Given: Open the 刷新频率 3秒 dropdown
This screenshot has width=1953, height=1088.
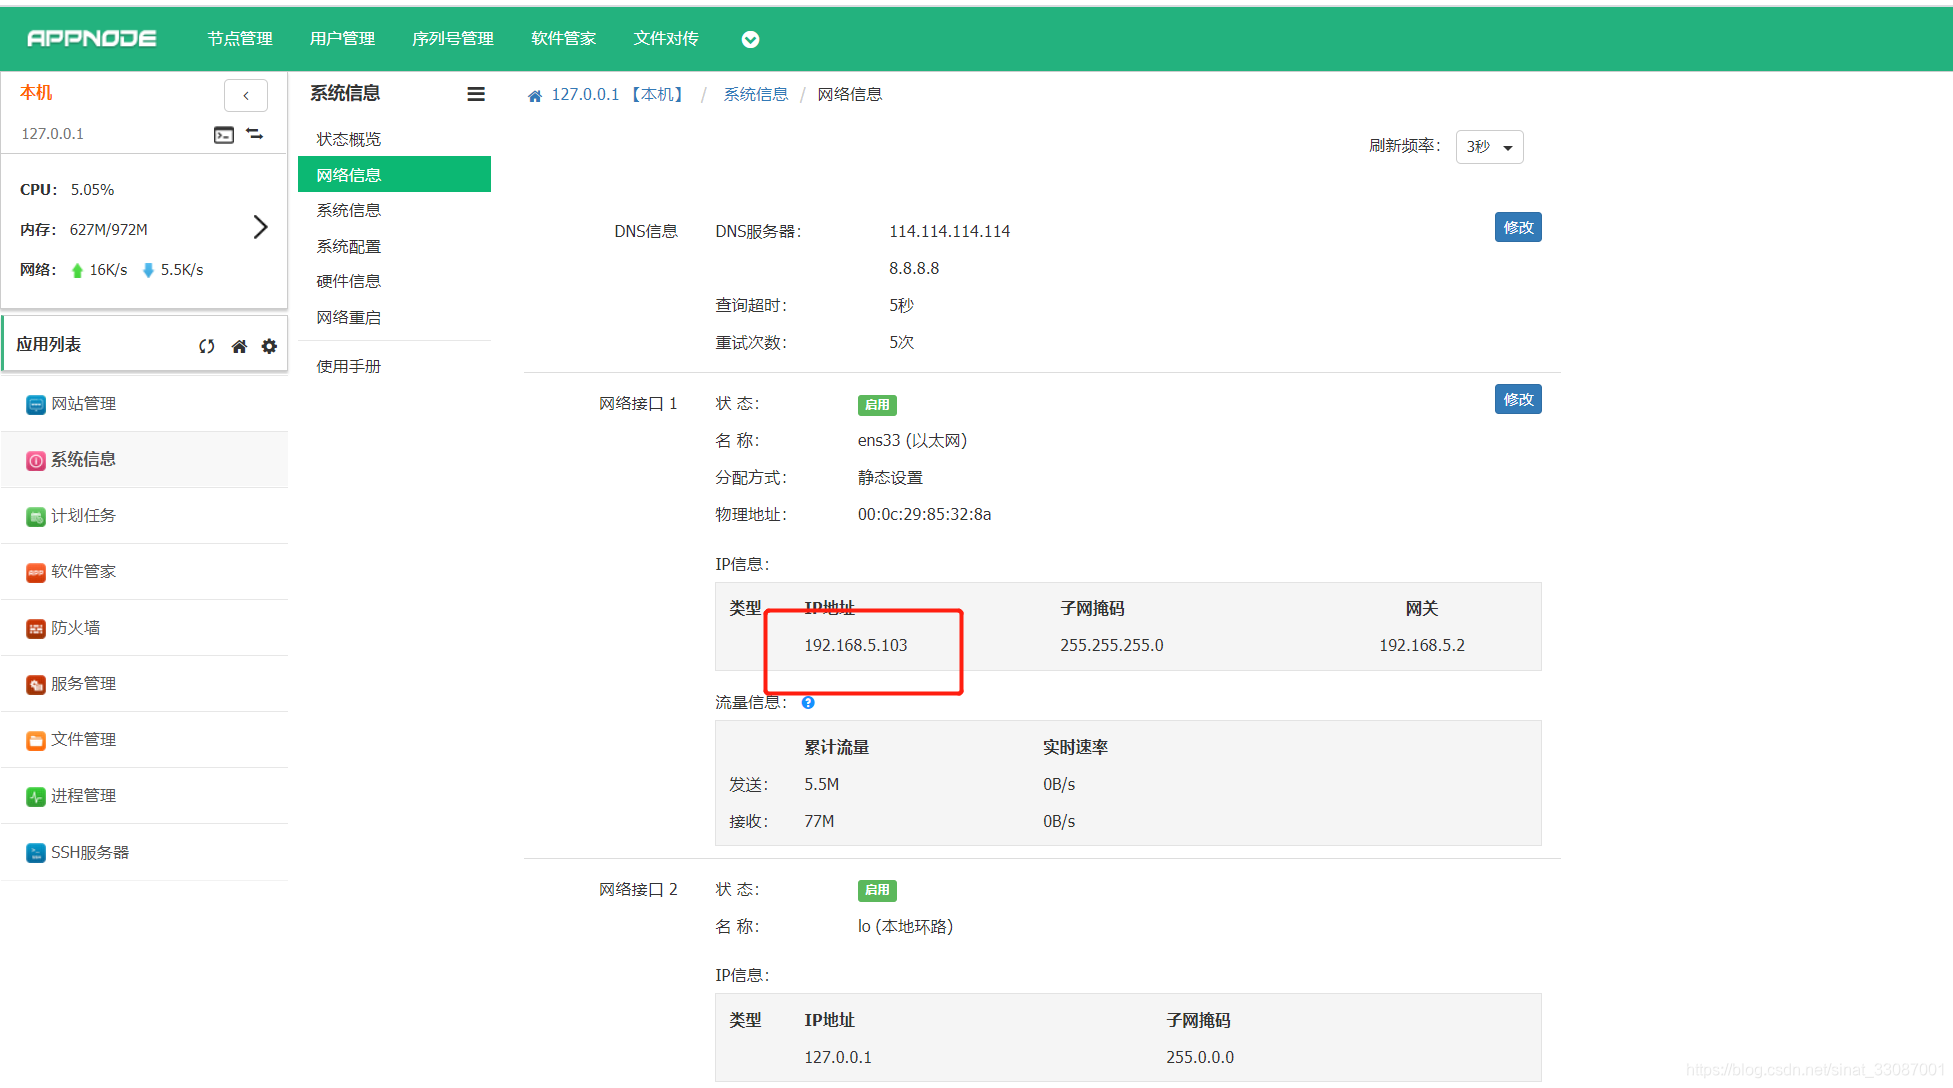Looking at the screenshot, I should [1489, 147].
